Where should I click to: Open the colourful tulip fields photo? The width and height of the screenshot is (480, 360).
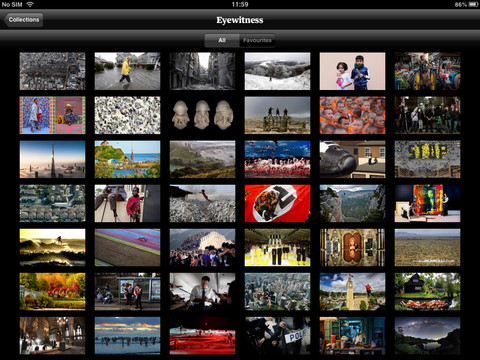point(127,247)
